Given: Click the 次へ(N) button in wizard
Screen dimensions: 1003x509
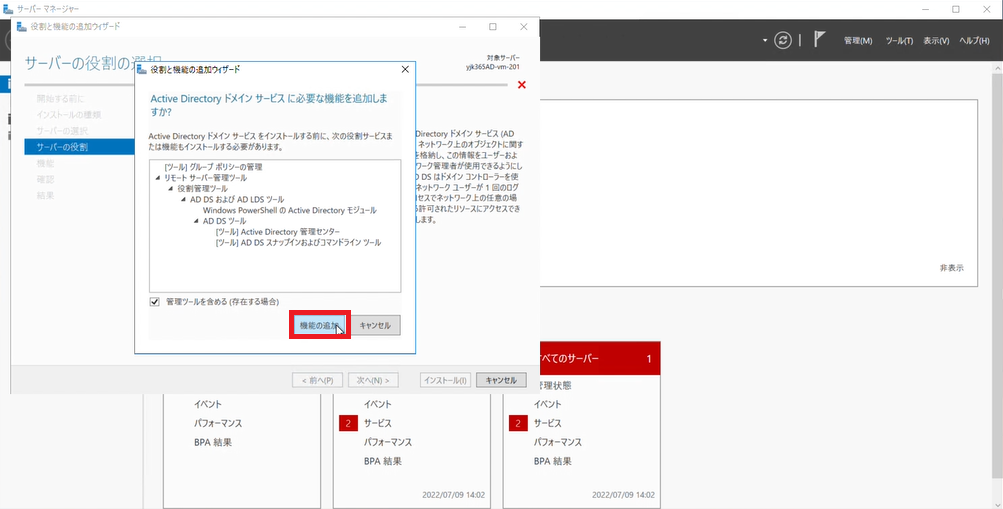Looking at the screenshot, I should coord(373,380).
